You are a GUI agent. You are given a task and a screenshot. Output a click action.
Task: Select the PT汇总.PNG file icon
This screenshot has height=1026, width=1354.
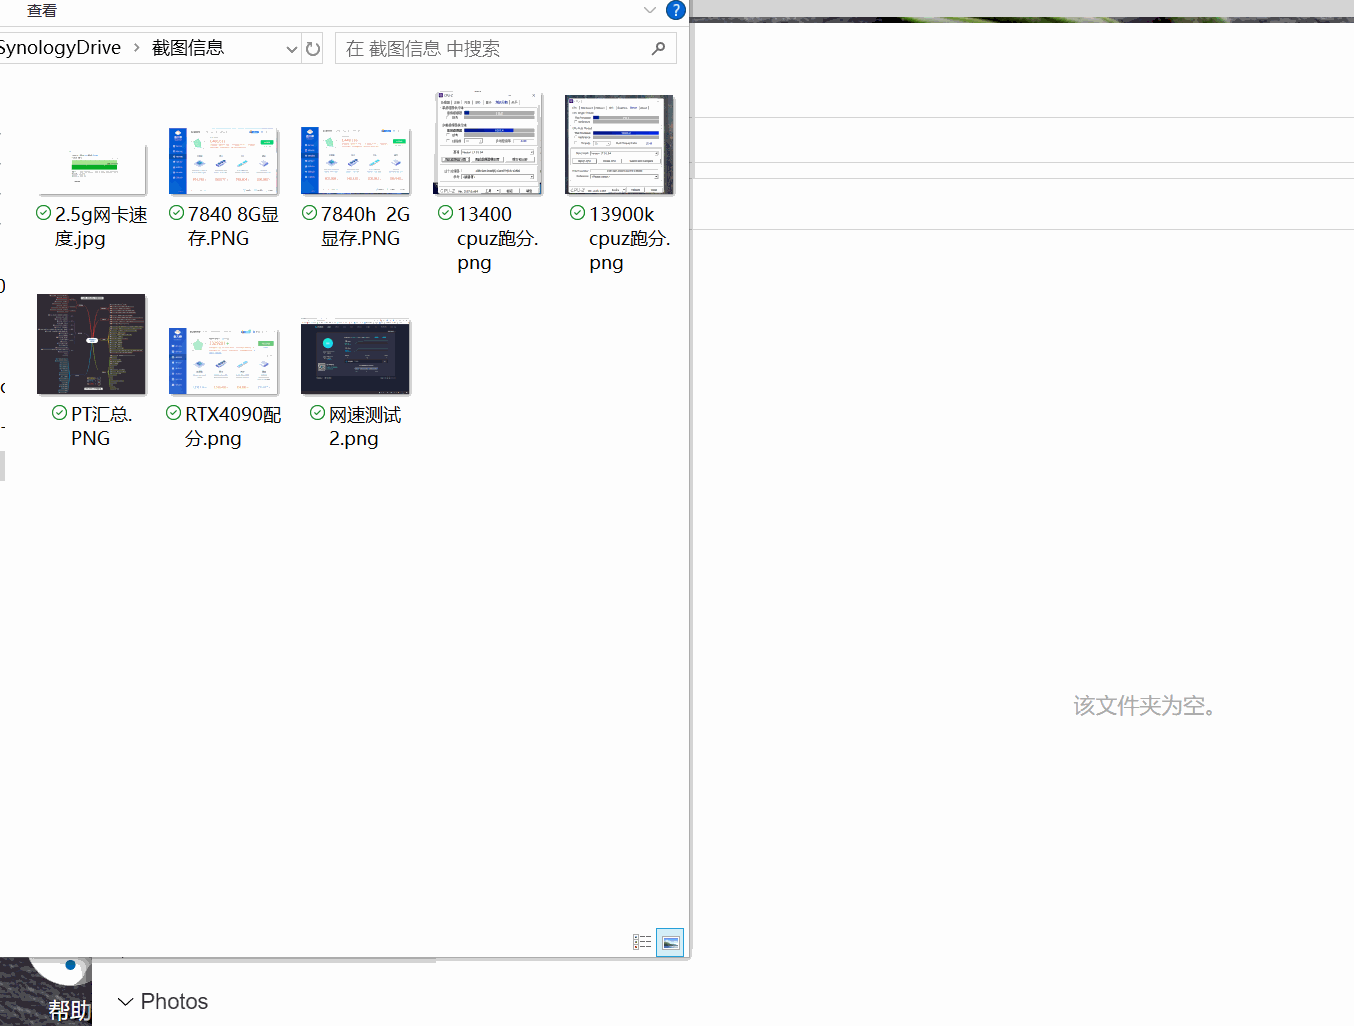(x=91, y=344)
